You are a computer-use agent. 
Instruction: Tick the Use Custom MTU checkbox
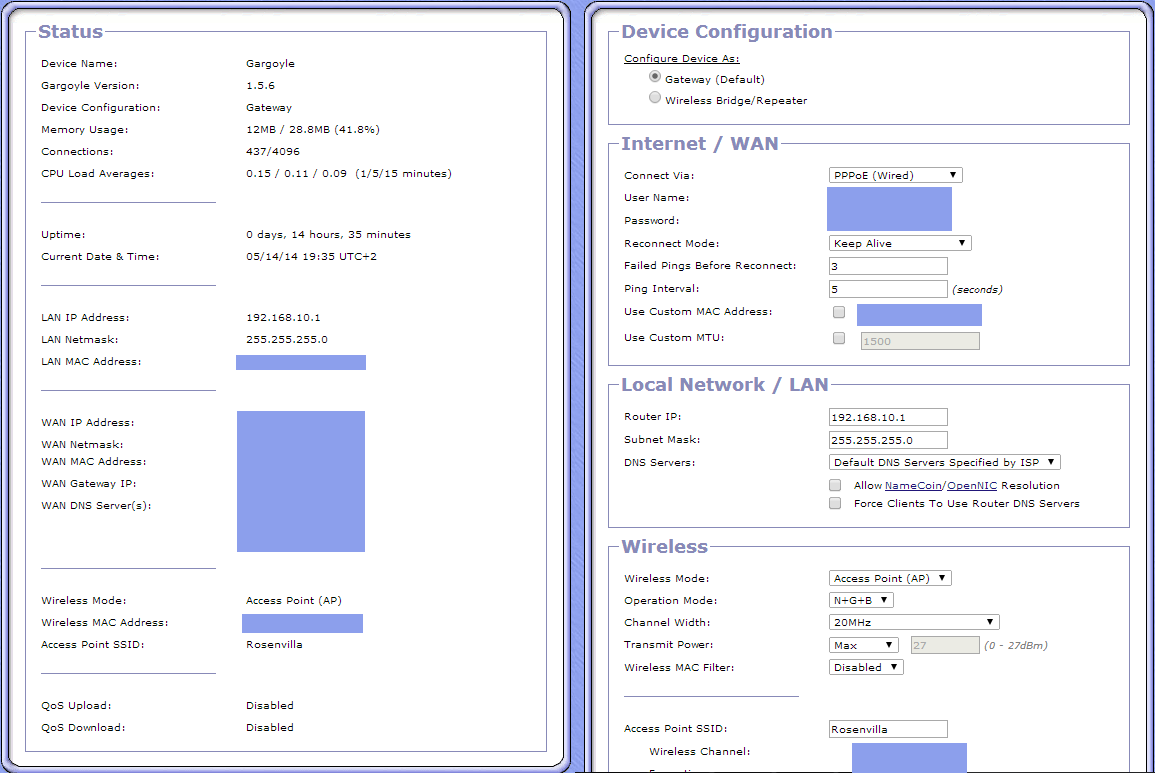coord(838,338)
